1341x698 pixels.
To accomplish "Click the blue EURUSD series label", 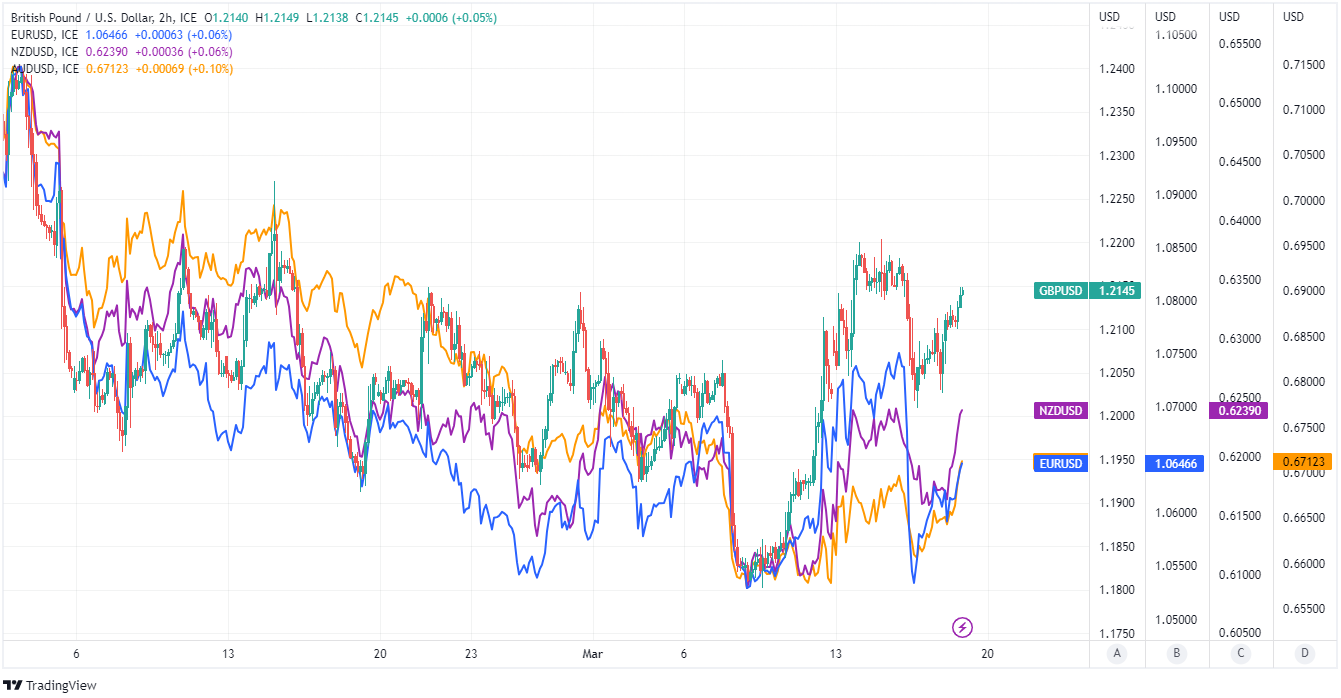I will (1060, 463).
